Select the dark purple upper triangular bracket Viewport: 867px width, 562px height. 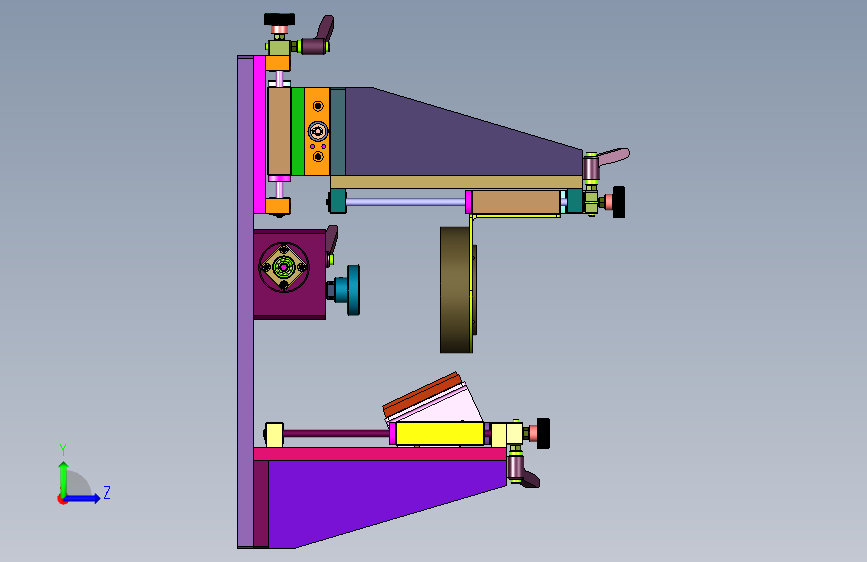pyautogui.click(x=453, y=138)
